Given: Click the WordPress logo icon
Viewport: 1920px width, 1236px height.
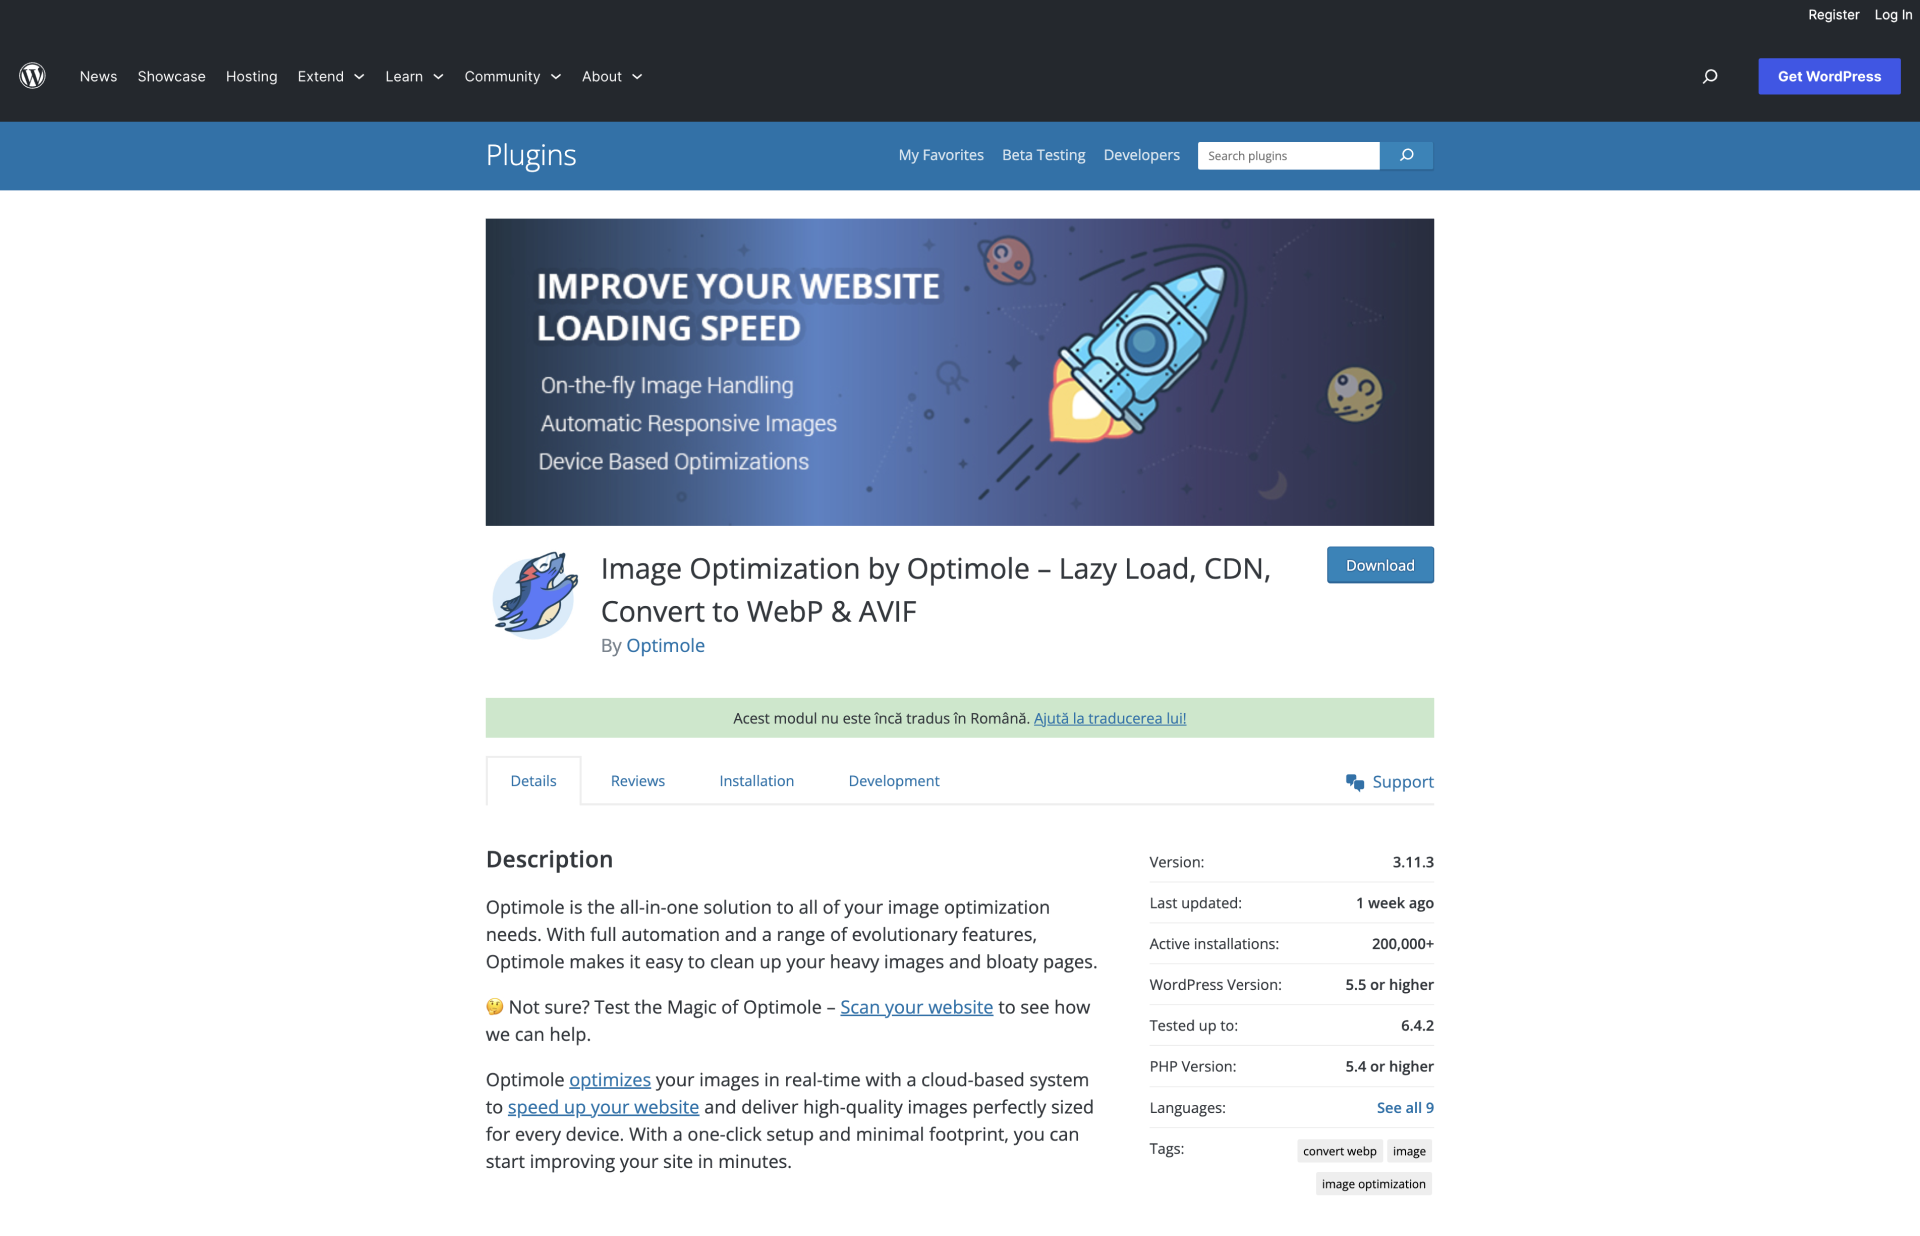Looking at the screenshot, I should pos(32,76).
